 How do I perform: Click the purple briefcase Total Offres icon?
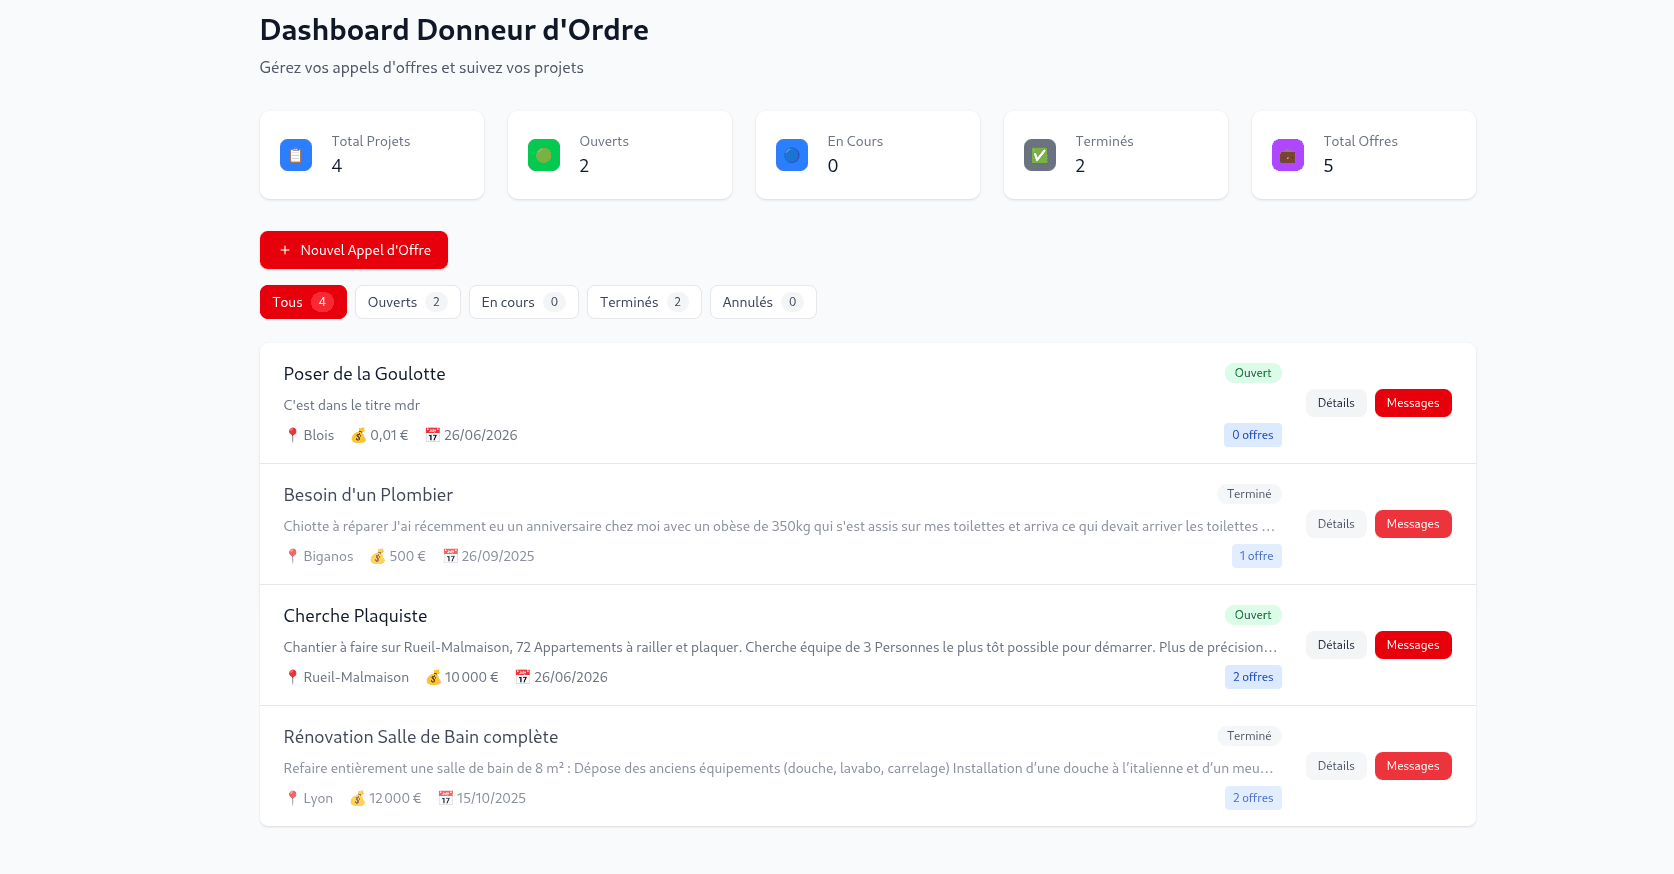click(1288, 155)
